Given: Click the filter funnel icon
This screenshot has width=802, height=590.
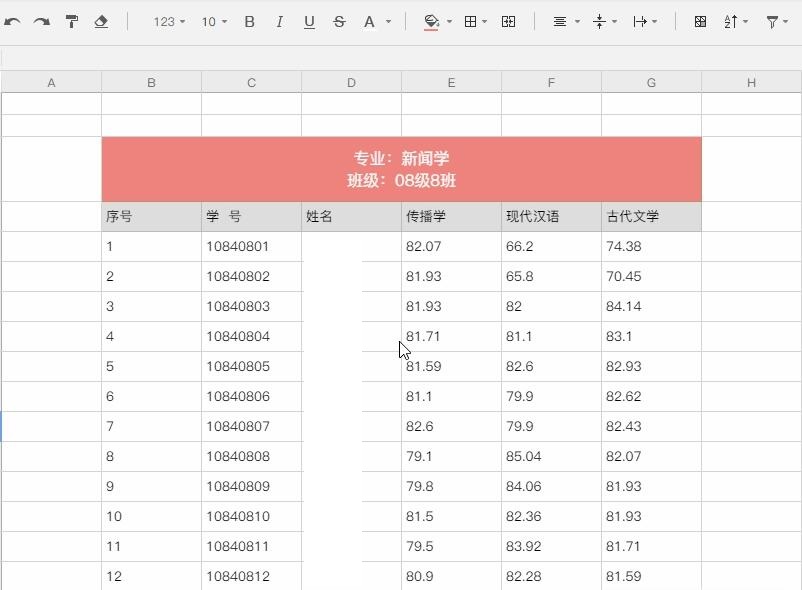Looking at the screenshot, I should click(772, 21).
